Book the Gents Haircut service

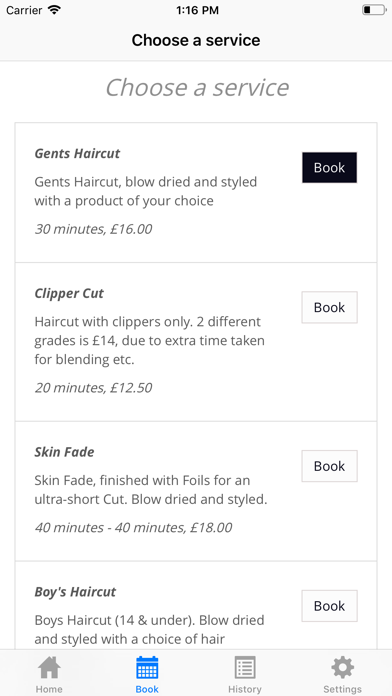329,167
